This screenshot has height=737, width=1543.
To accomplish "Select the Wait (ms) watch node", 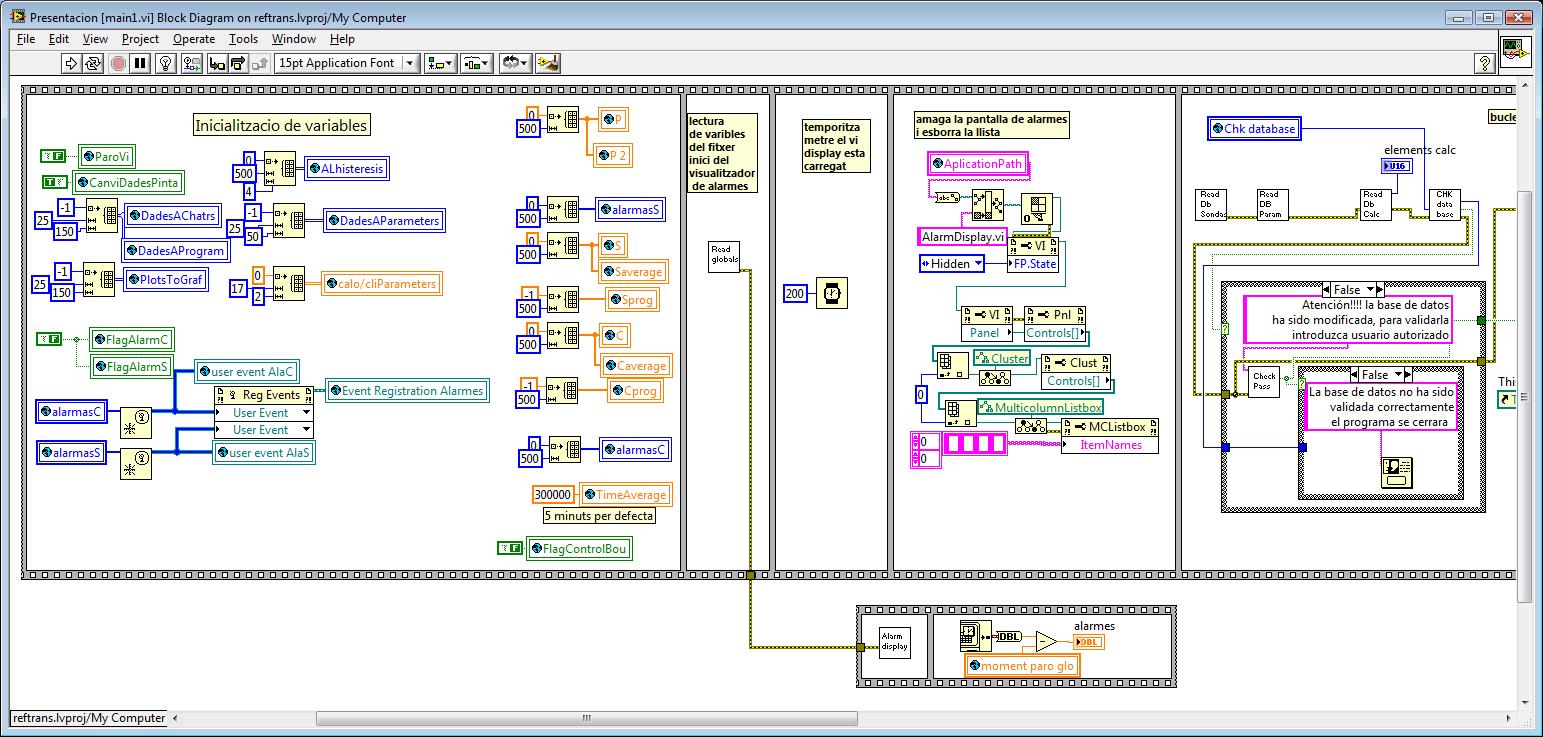I will coord(831,293).
